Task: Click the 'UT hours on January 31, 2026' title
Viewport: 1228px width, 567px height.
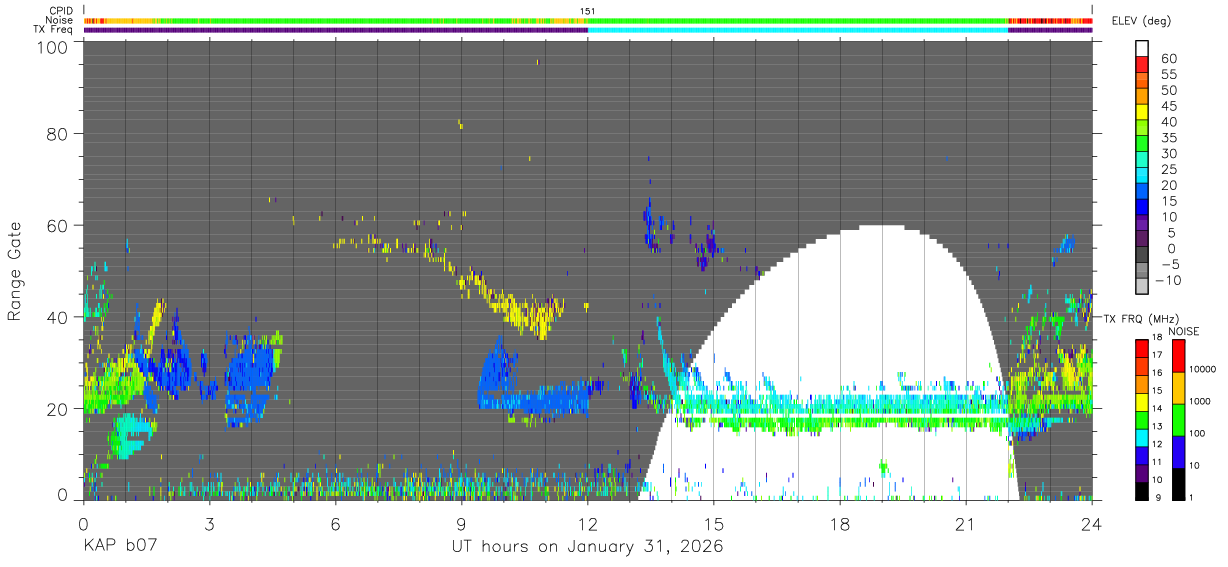Action: tap(587, 547)
